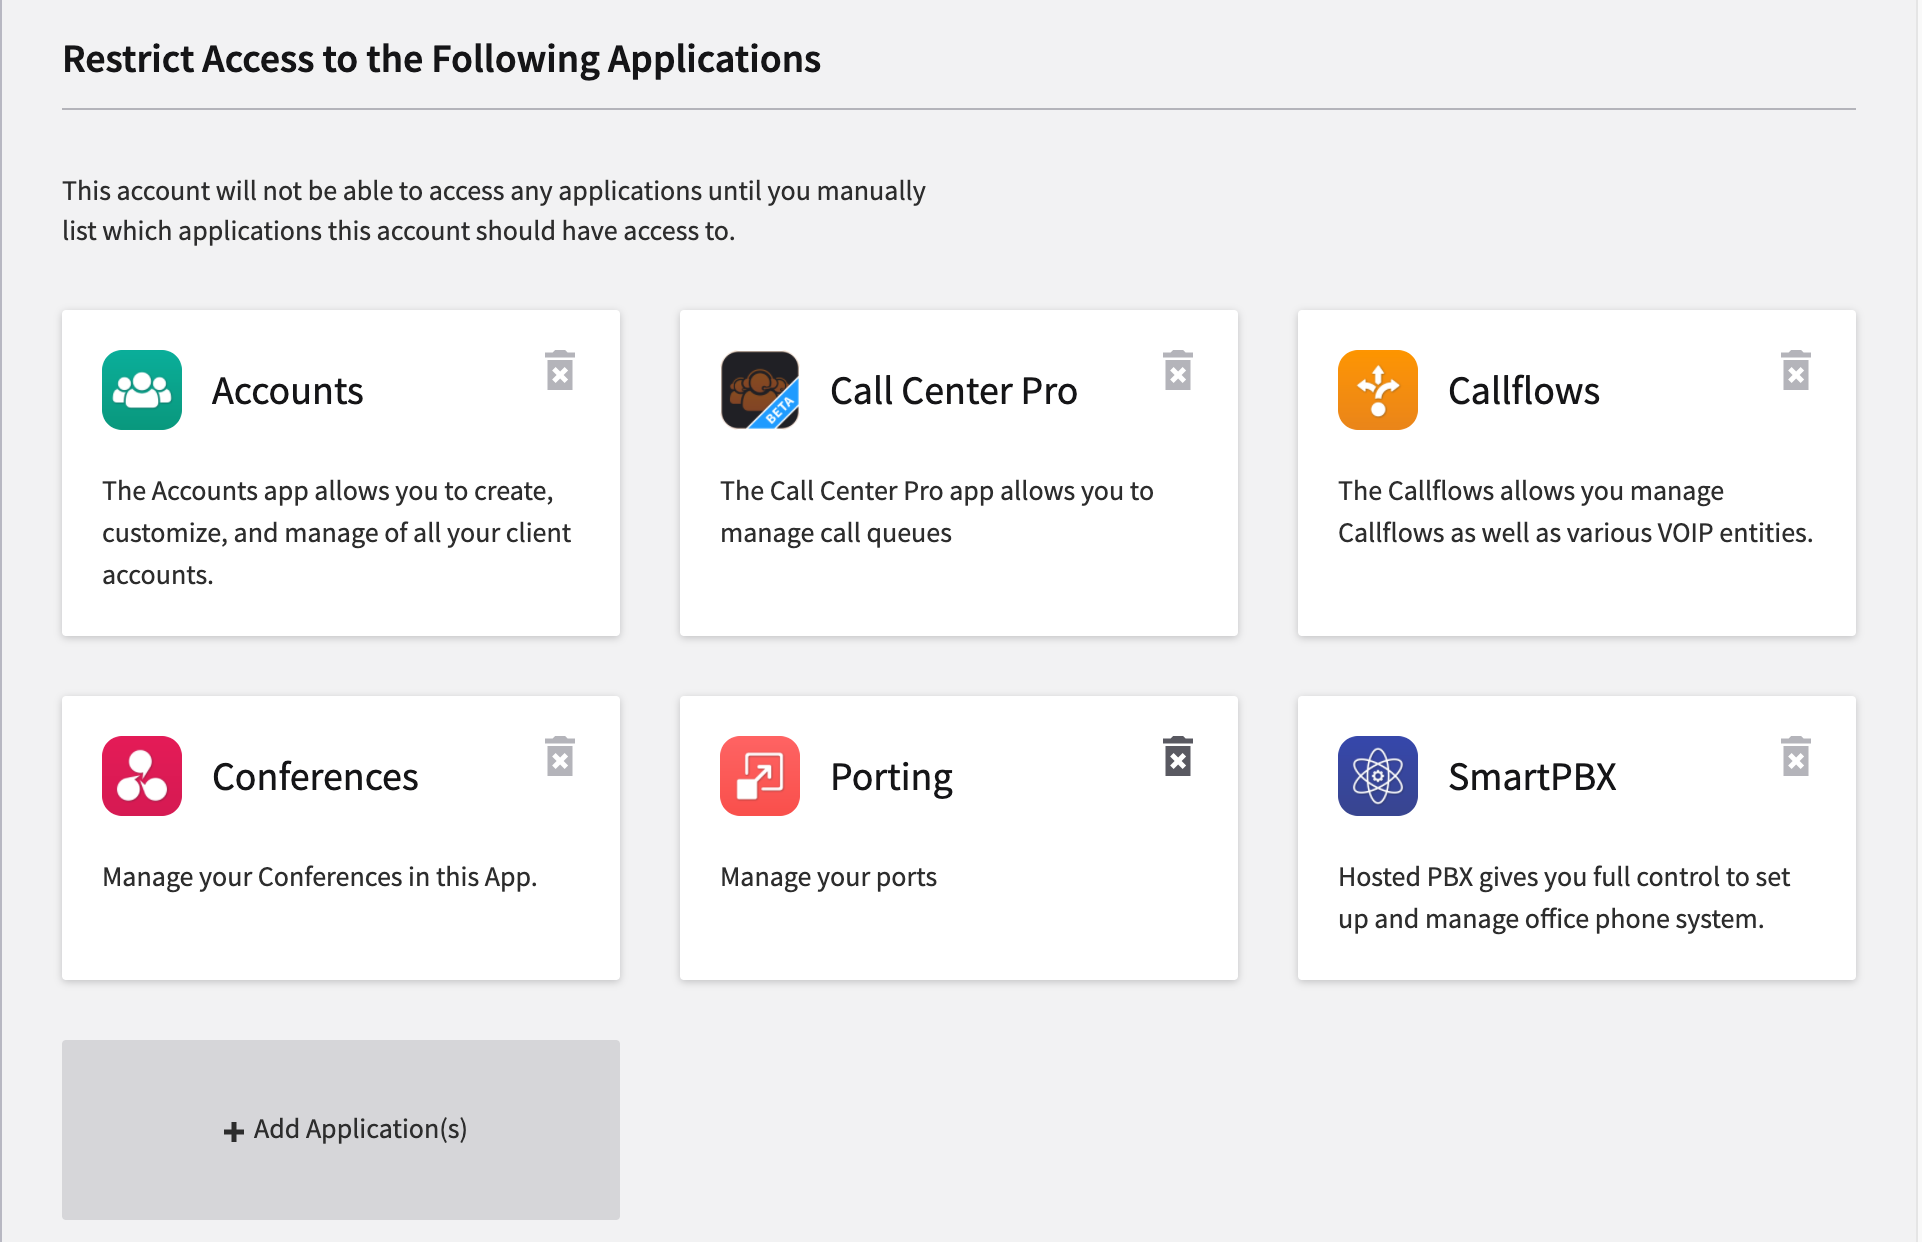Click the Accounts app description text
The width and height of the screenshot is (1922, 1242).
click(x=337, y=533)
